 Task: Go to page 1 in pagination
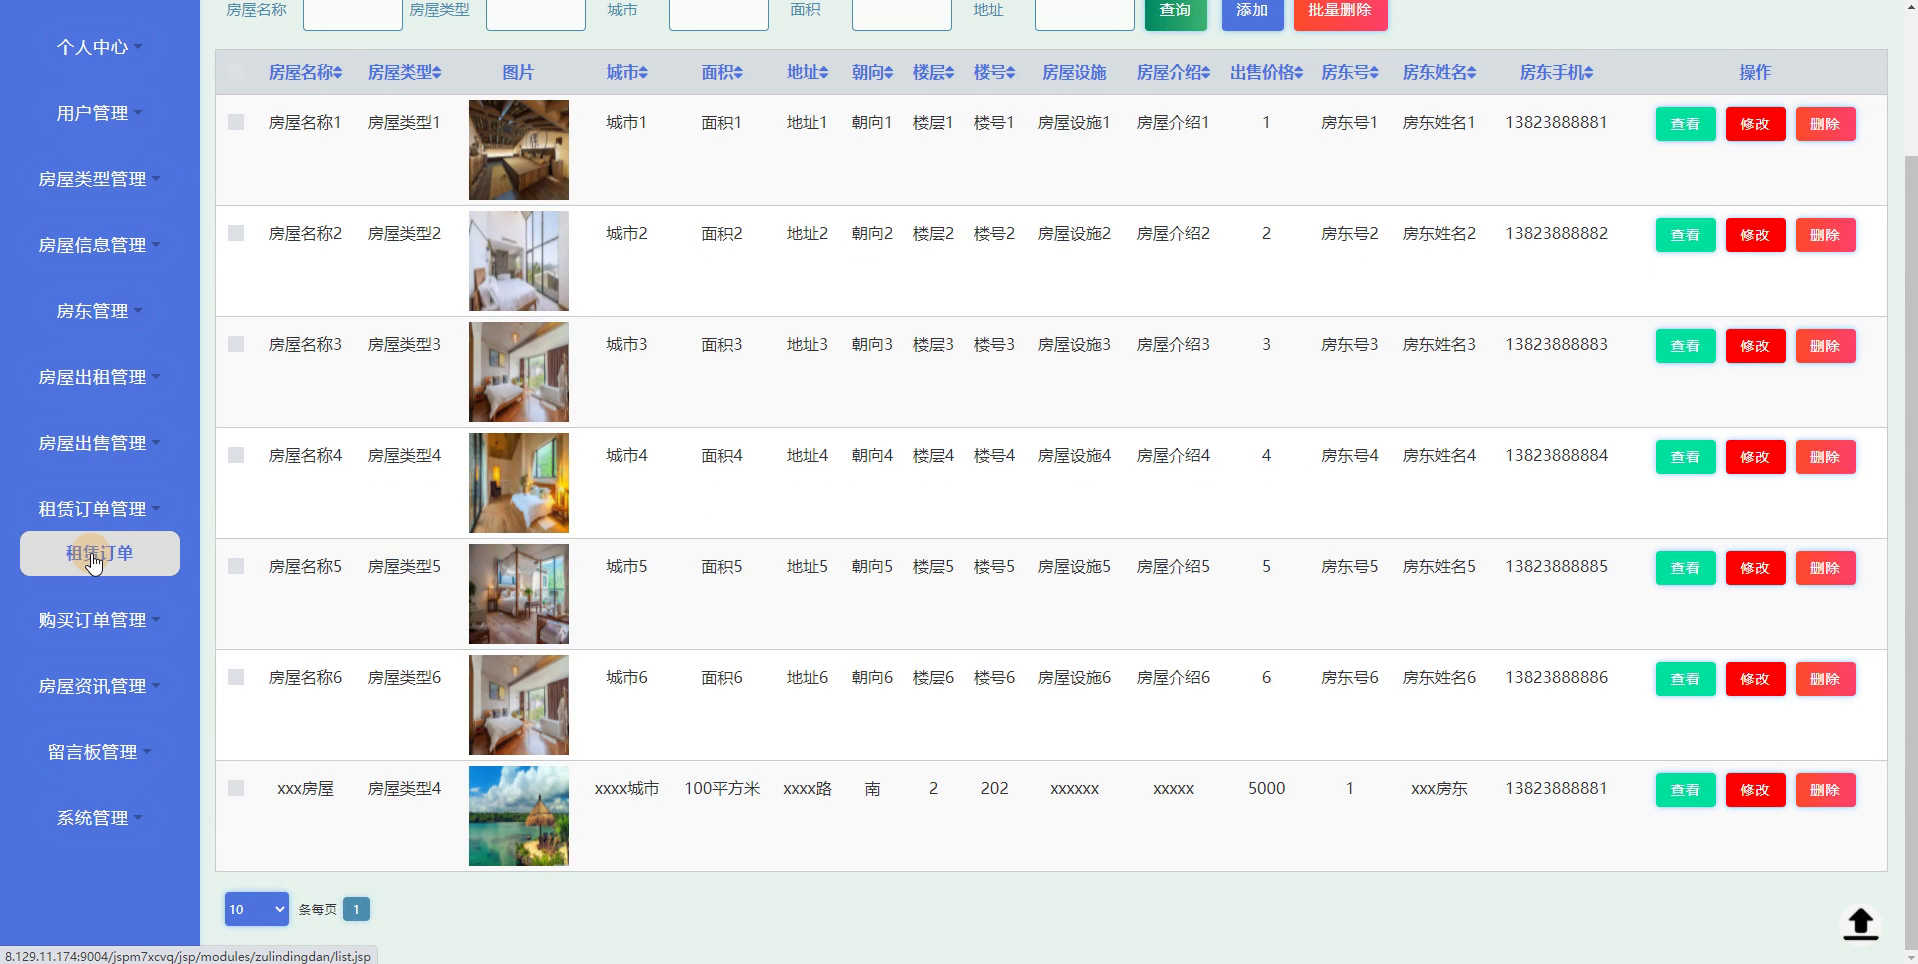coord(356,909)
